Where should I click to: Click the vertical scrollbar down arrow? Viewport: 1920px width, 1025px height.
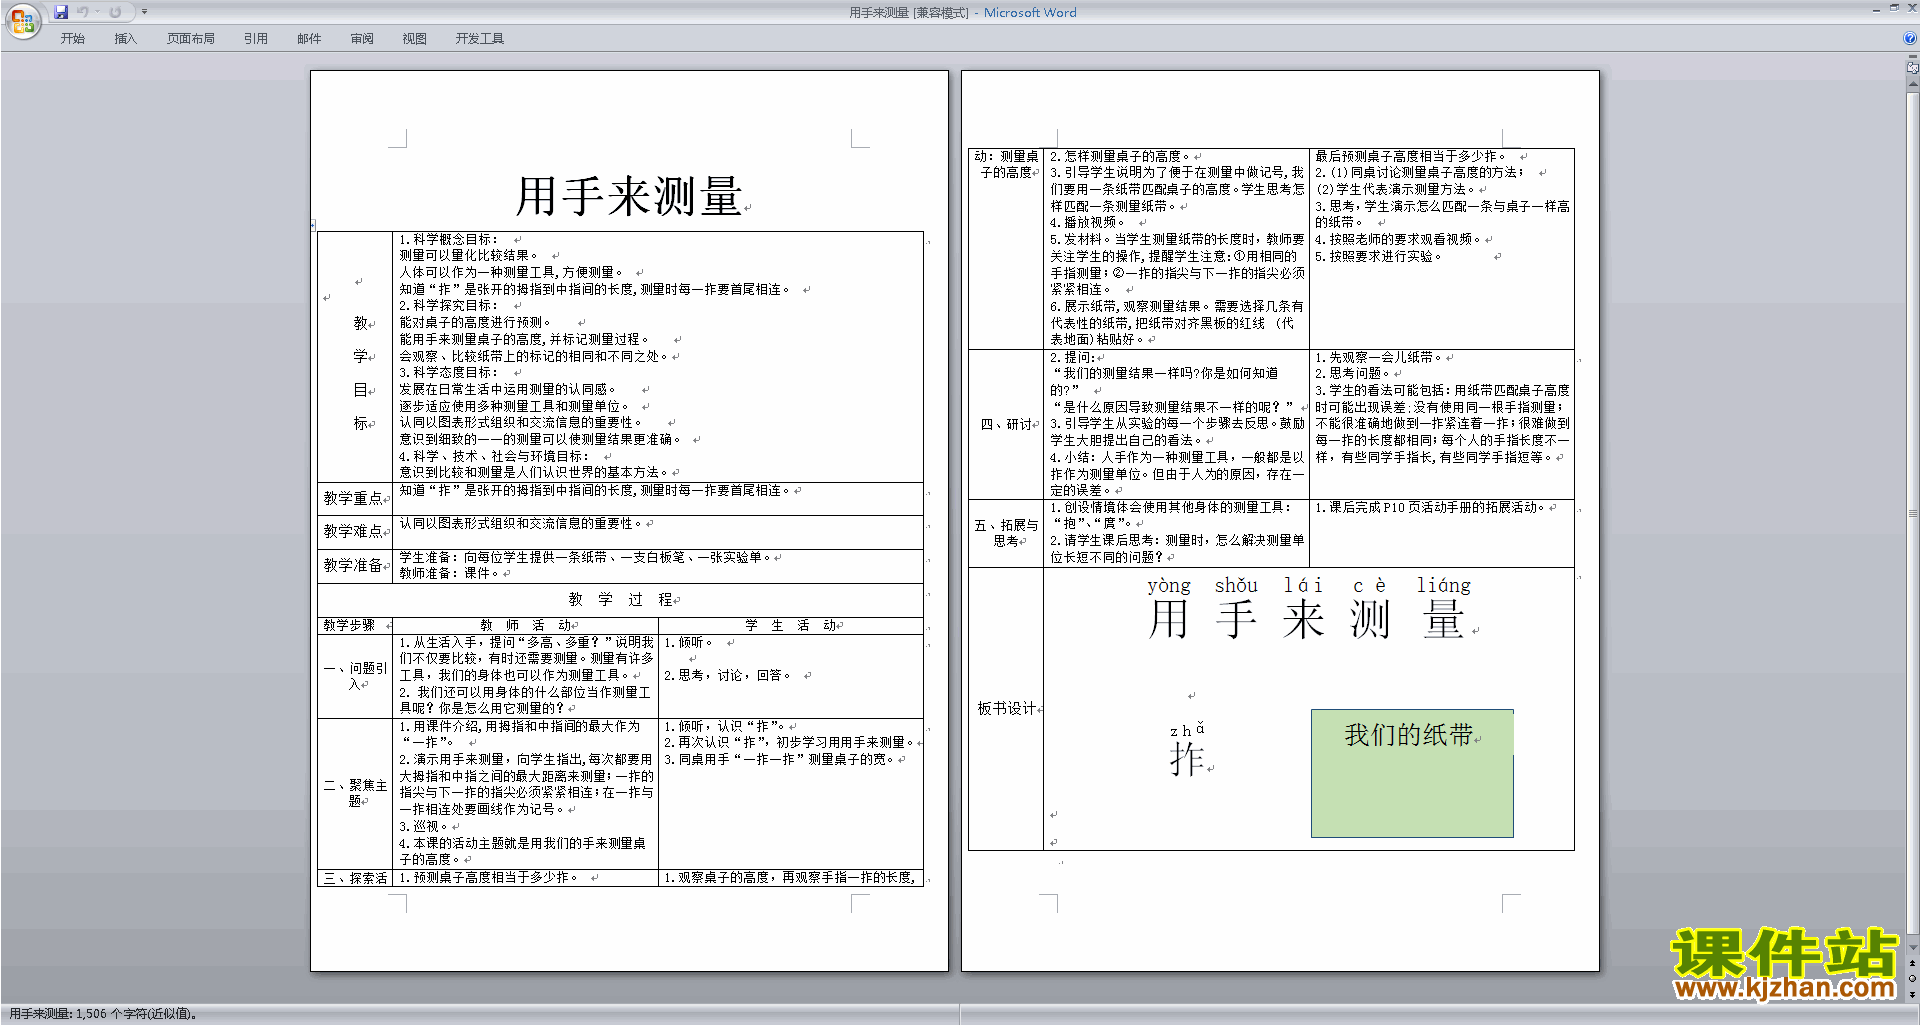pyautogui.click(x=1913, y=947)
